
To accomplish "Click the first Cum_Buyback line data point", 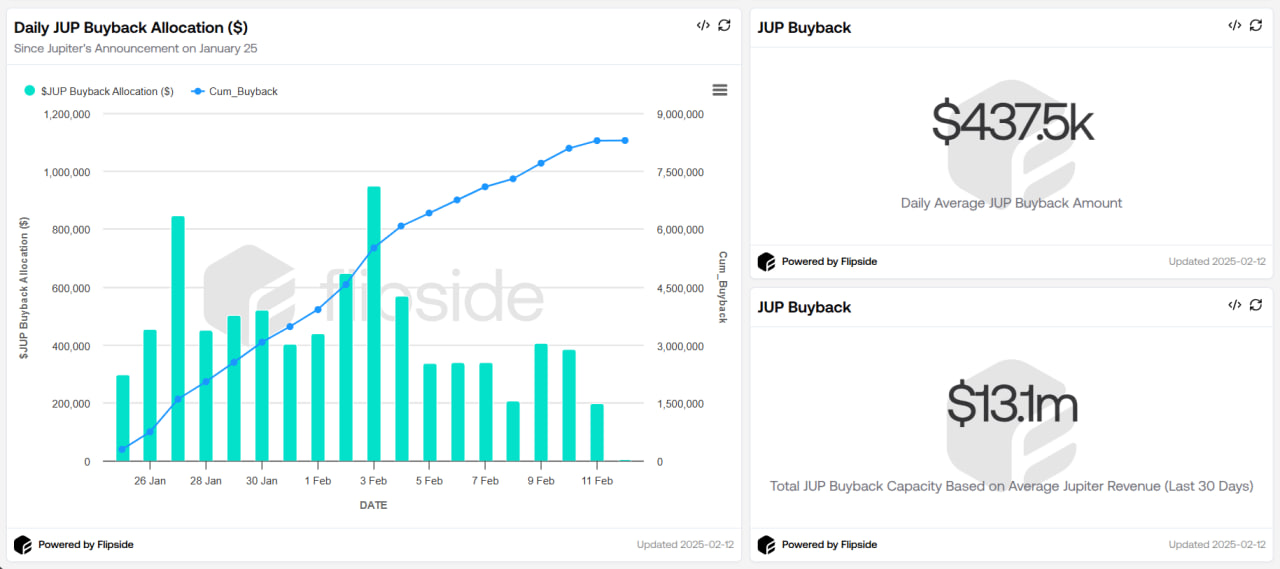I will click(x=122, y=450).
